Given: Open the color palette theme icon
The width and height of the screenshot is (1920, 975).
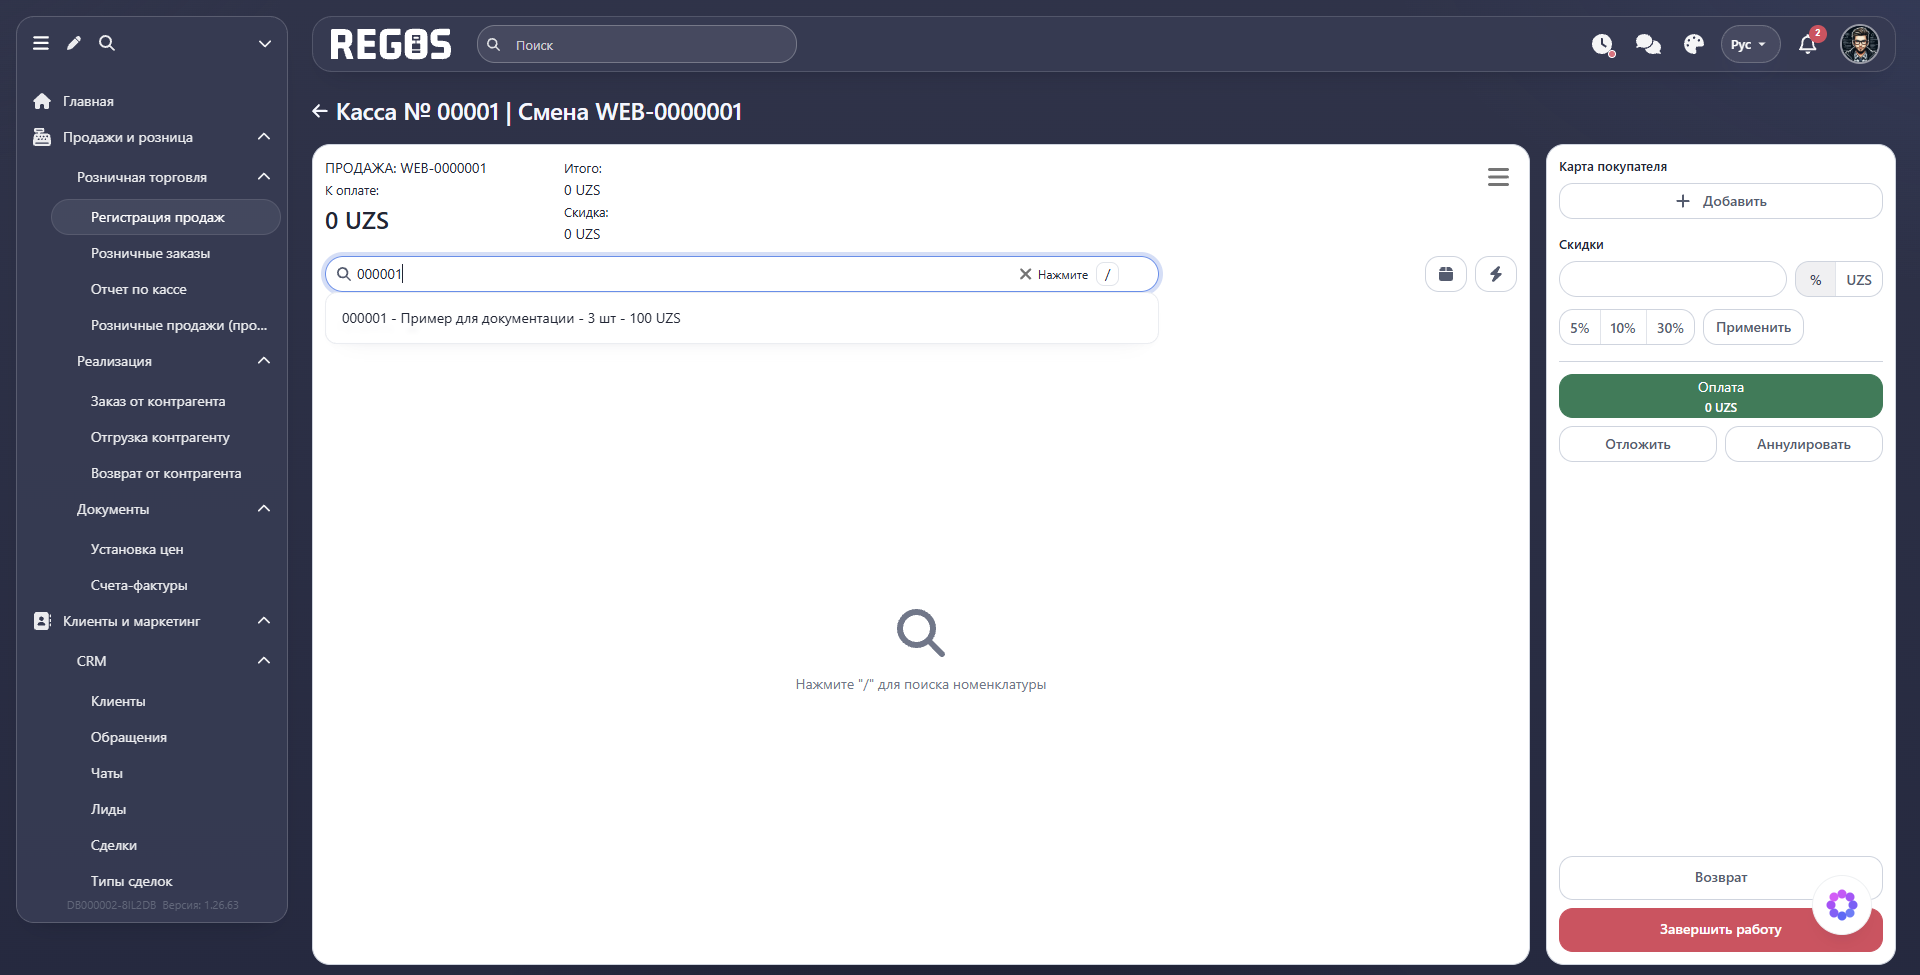Looking at the screenshot, I should click(1694, 44).
